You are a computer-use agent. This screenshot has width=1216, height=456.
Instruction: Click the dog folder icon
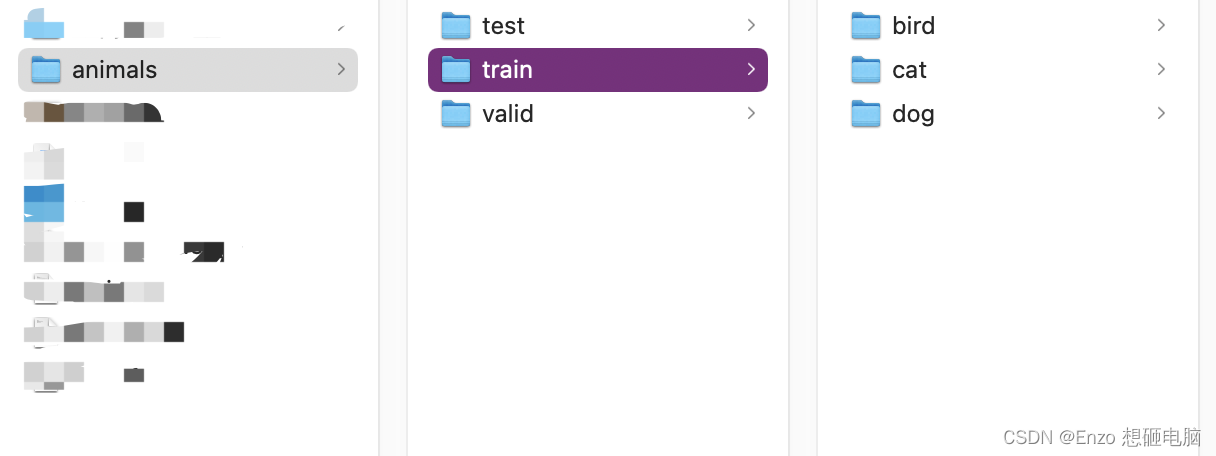click(x=866, y=114)
